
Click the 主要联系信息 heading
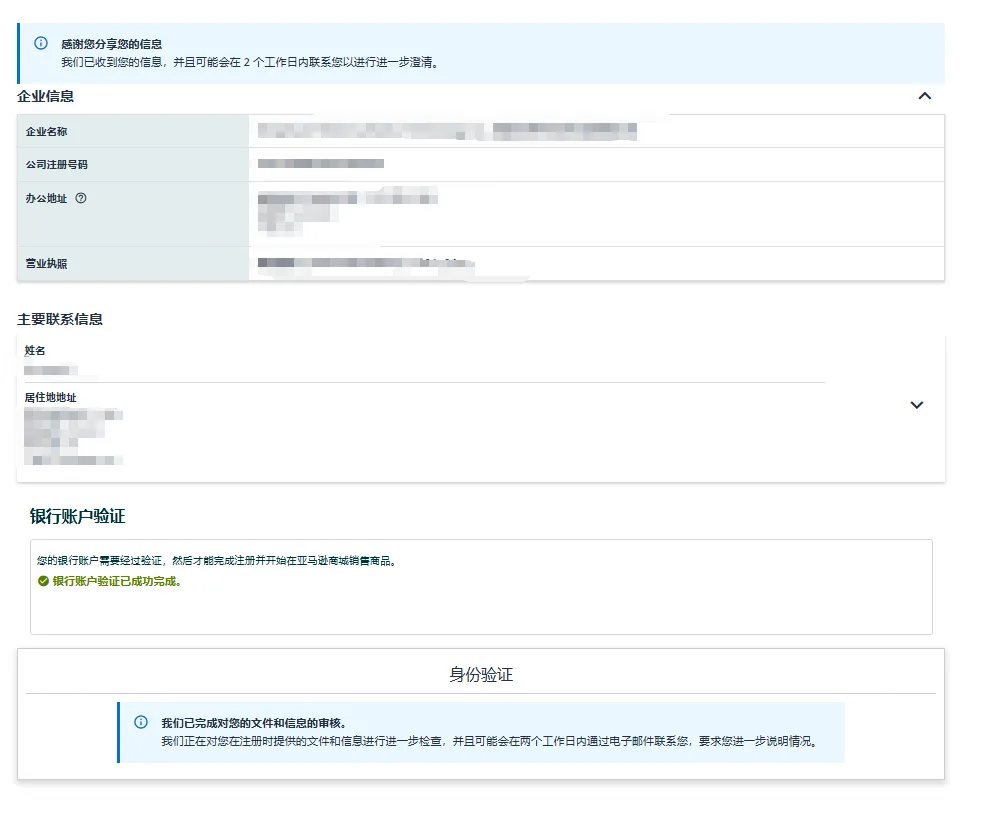pos(59,318)
